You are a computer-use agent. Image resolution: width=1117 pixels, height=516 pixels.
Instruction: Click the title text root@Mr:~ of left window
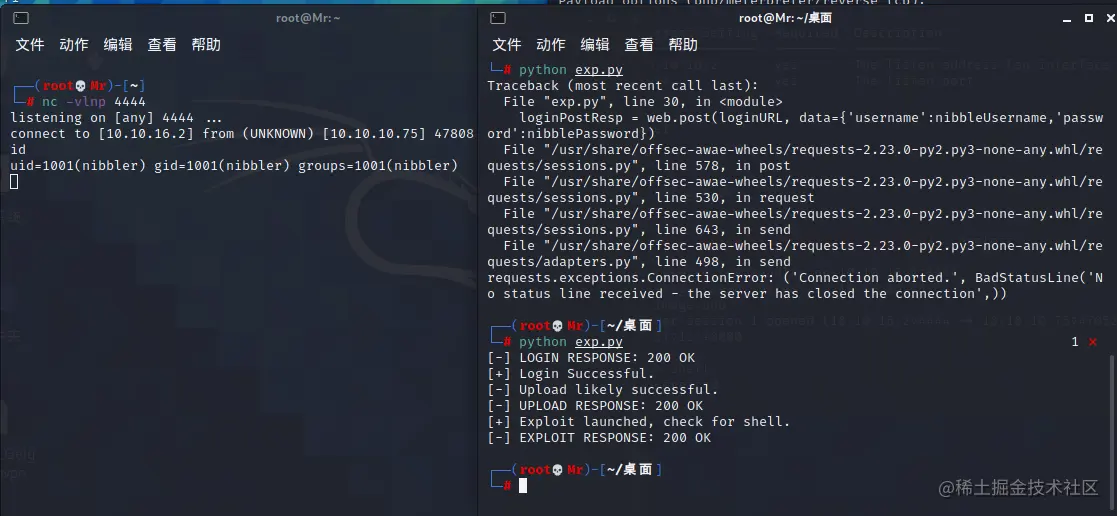(x=308, y=18)
